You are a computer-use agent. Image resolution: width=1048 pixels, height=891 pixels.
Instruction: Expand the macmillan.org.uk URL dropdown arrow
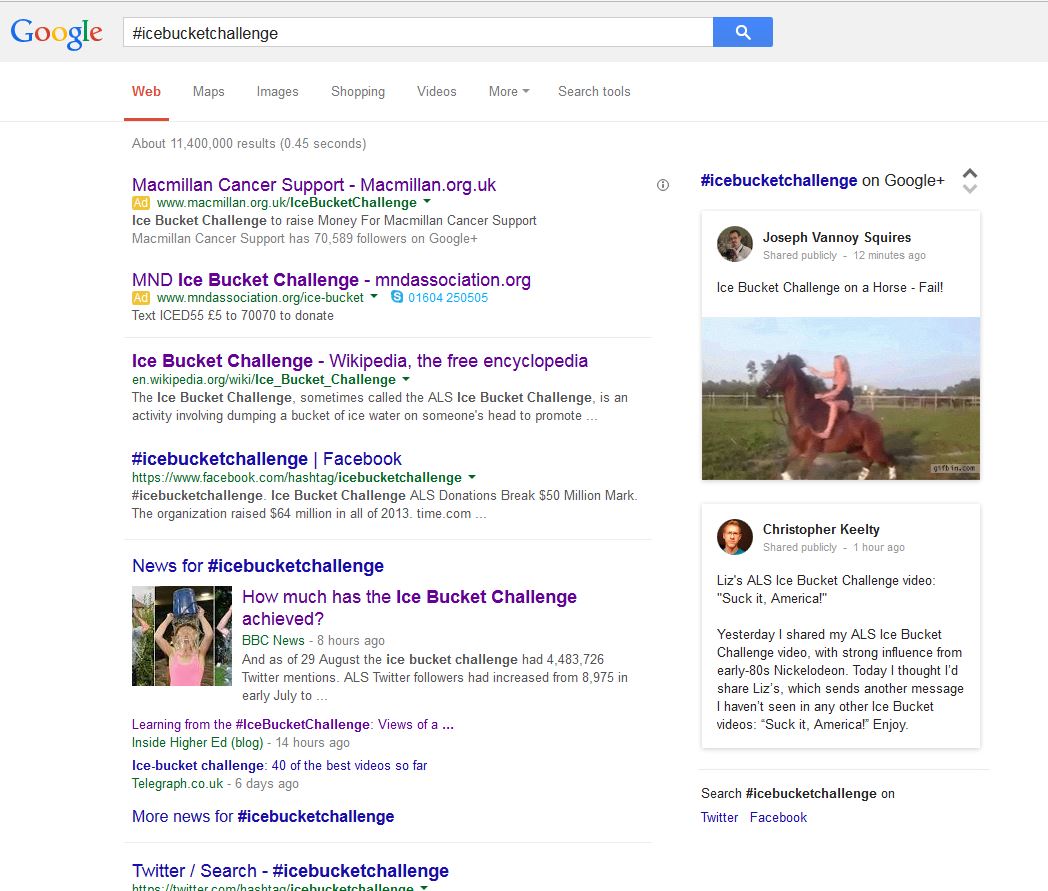[x=427, y=201]
